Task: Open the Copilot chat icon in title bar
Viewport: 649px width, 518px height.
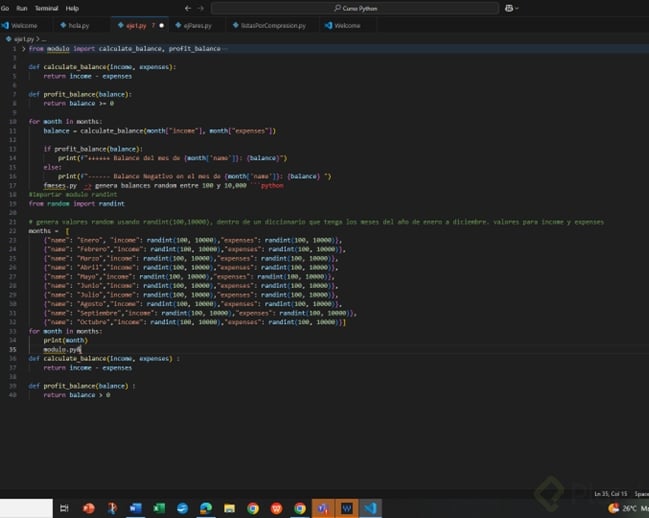Action: 511,7
